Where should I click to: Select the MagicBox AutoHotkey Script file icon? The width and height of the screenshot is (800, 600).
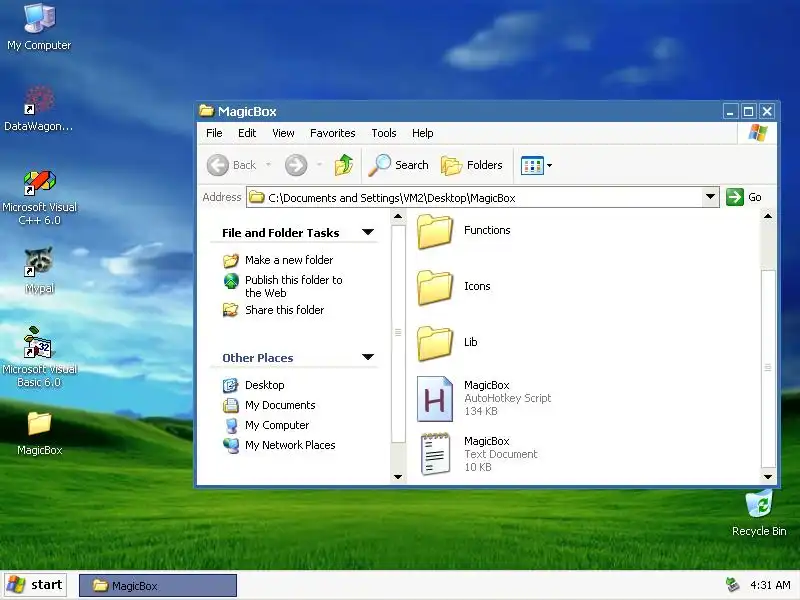point(435,399)
